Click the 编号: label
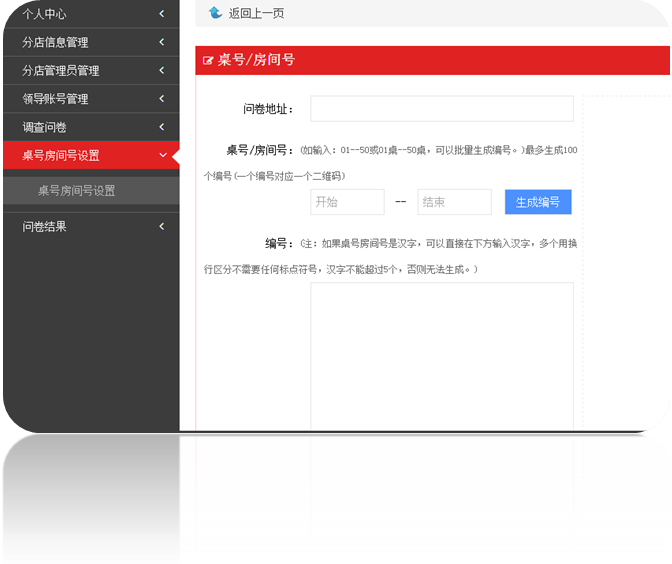 279,244
